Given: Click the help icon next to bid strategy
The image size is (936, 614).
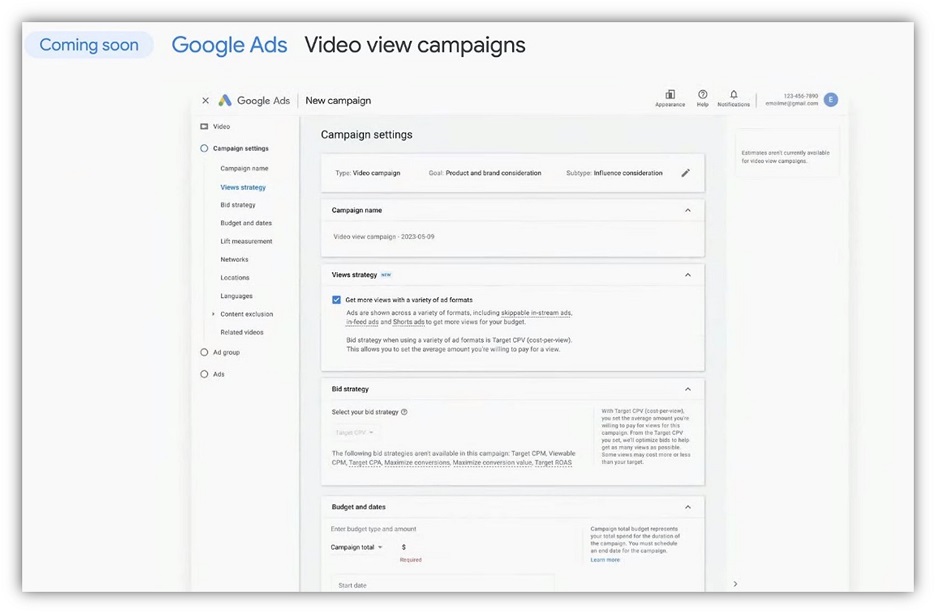Looking at the screenshot, I should click(x=404, y=411).
